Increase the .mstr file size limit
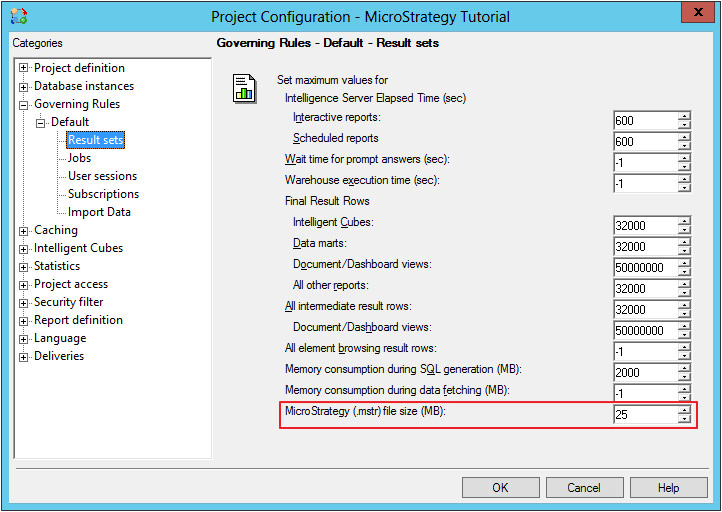Screen dimensions: 722x512 (x=684, y=411)
